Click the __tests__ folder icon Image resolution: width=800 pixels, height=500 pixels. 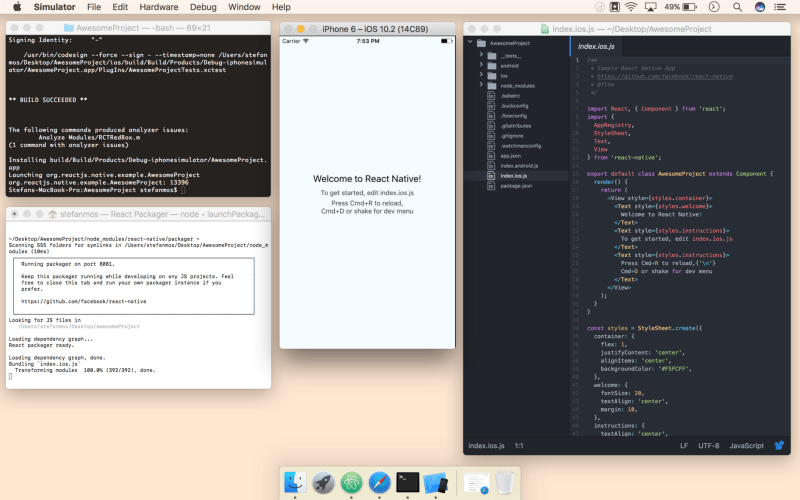tap(492, 56)
